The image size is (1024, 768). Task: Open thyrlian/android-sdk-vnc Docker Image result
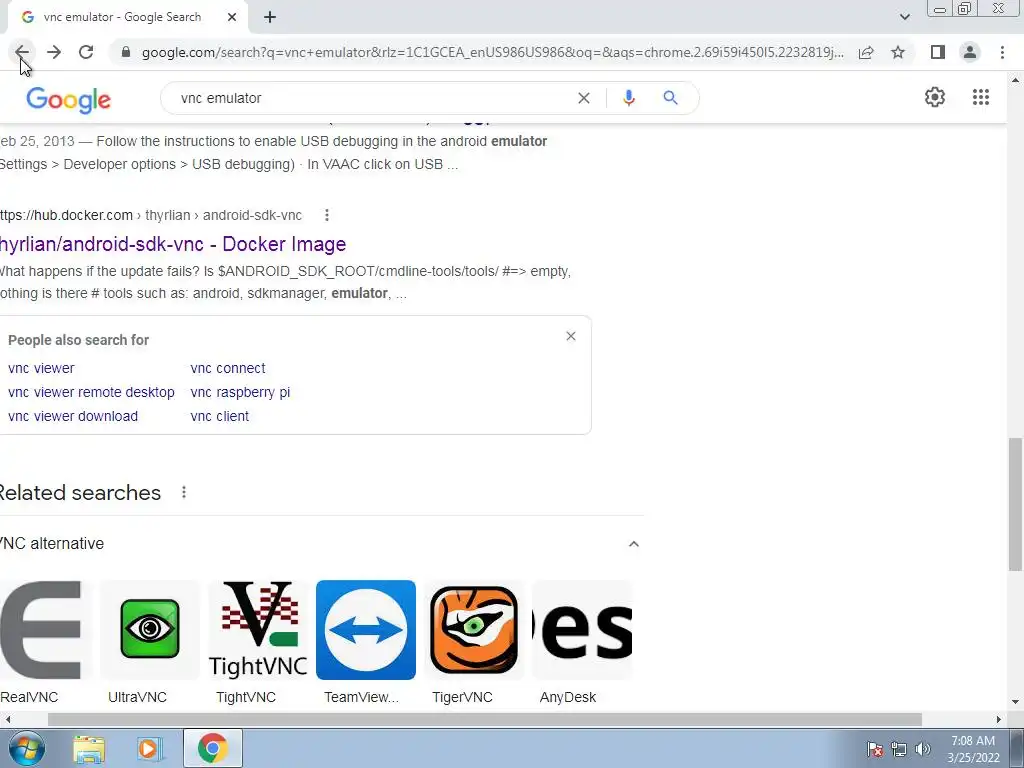pos(173,244)
